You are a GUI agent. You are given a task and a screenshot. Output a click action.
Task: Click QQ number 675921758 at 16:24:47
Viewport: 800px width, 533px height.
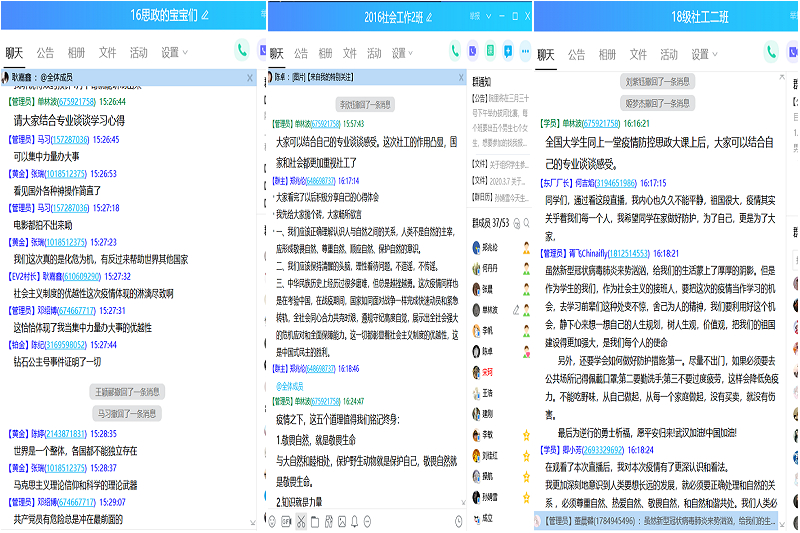pyautogui.click(x=326, y=401)
